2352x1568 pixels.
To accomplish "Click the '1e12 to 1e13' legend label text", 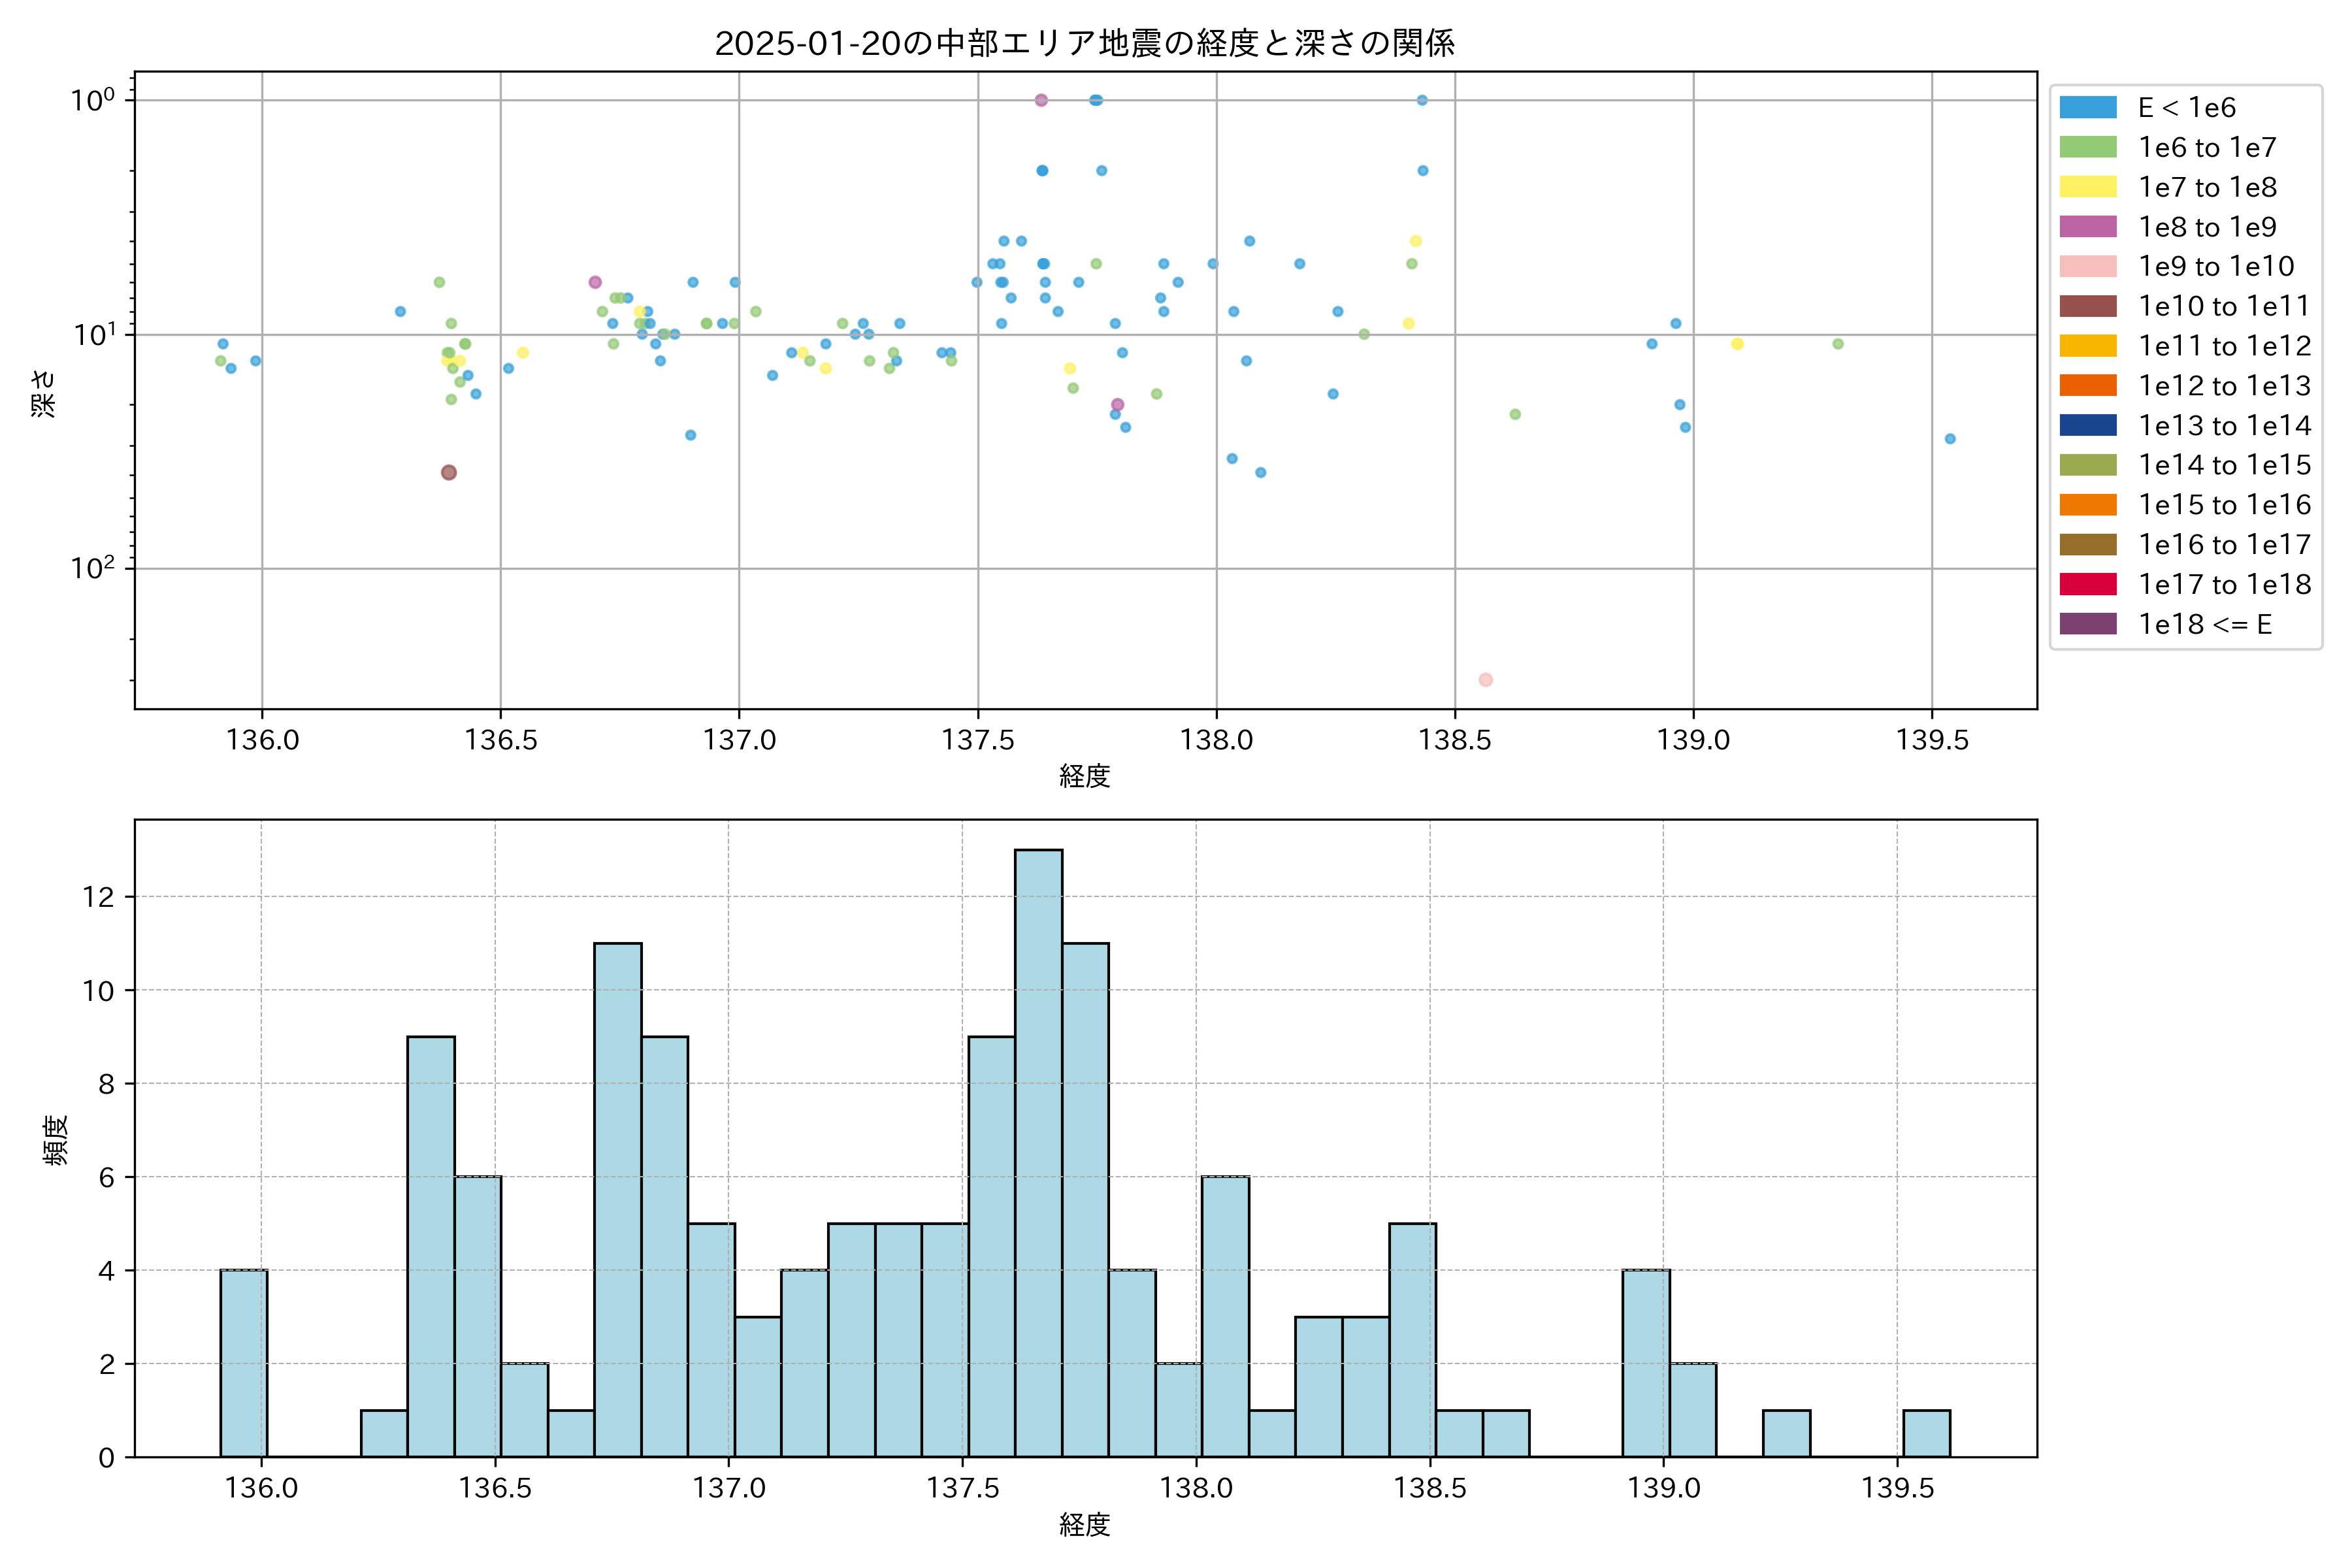I will 2224,386.
